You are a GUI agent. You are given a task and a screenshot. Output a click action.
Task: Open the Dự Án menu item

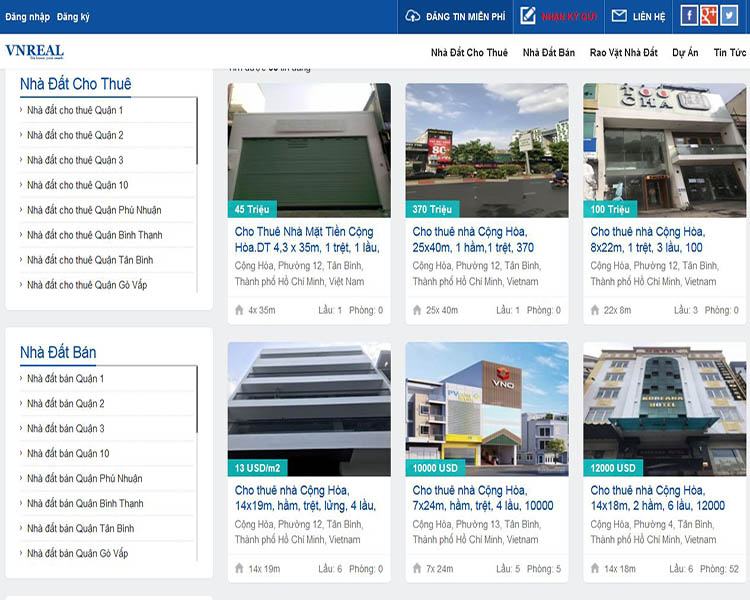pos(685,52)
